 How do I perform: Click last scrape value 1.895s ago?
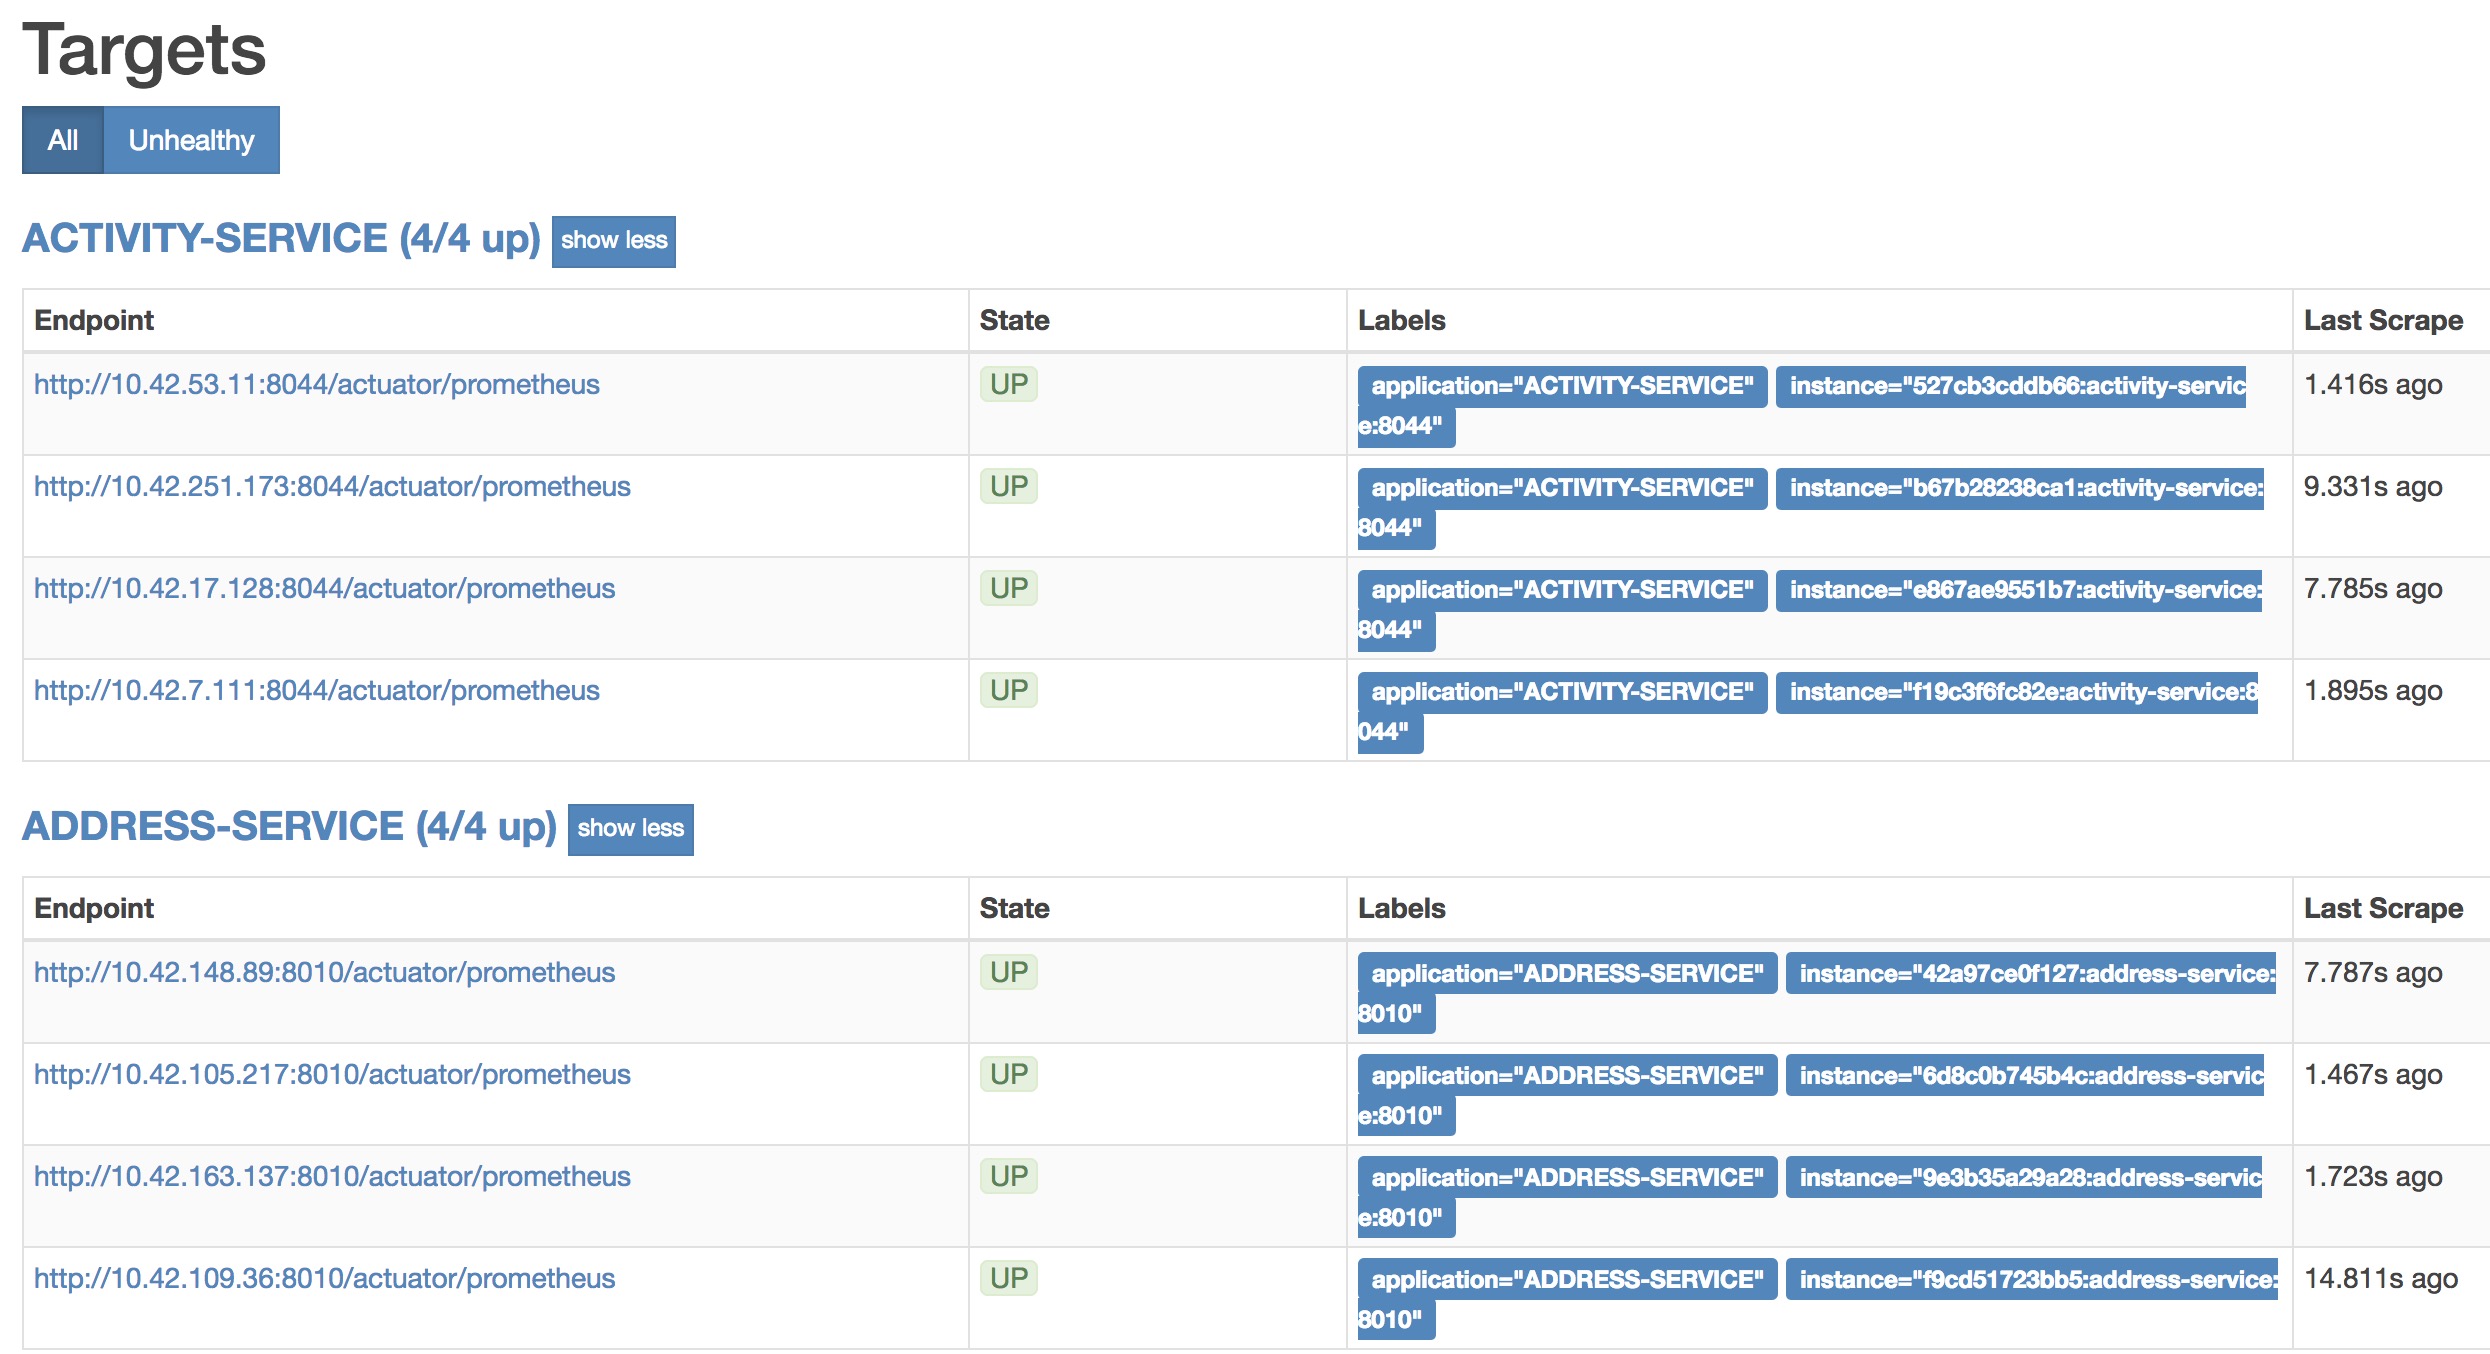coord(2373,691)
